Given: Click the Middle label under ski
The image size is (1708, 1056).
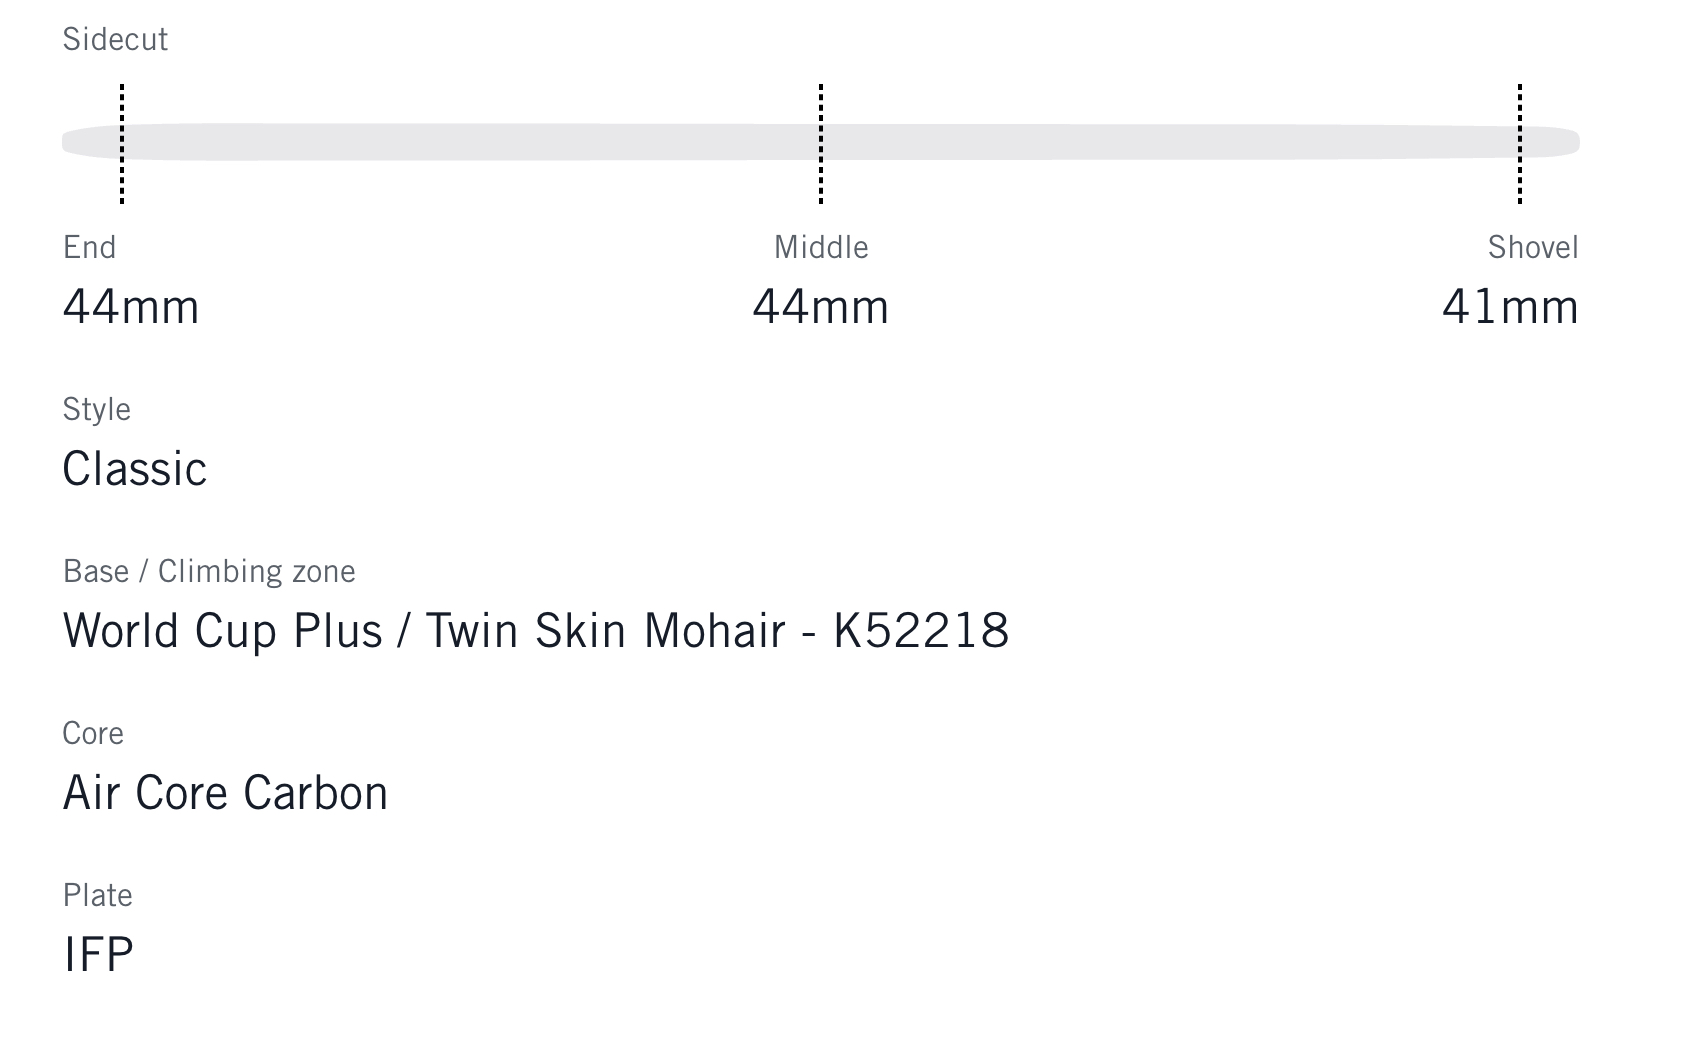Looking at the screenshot, I should tap(821, 247).
